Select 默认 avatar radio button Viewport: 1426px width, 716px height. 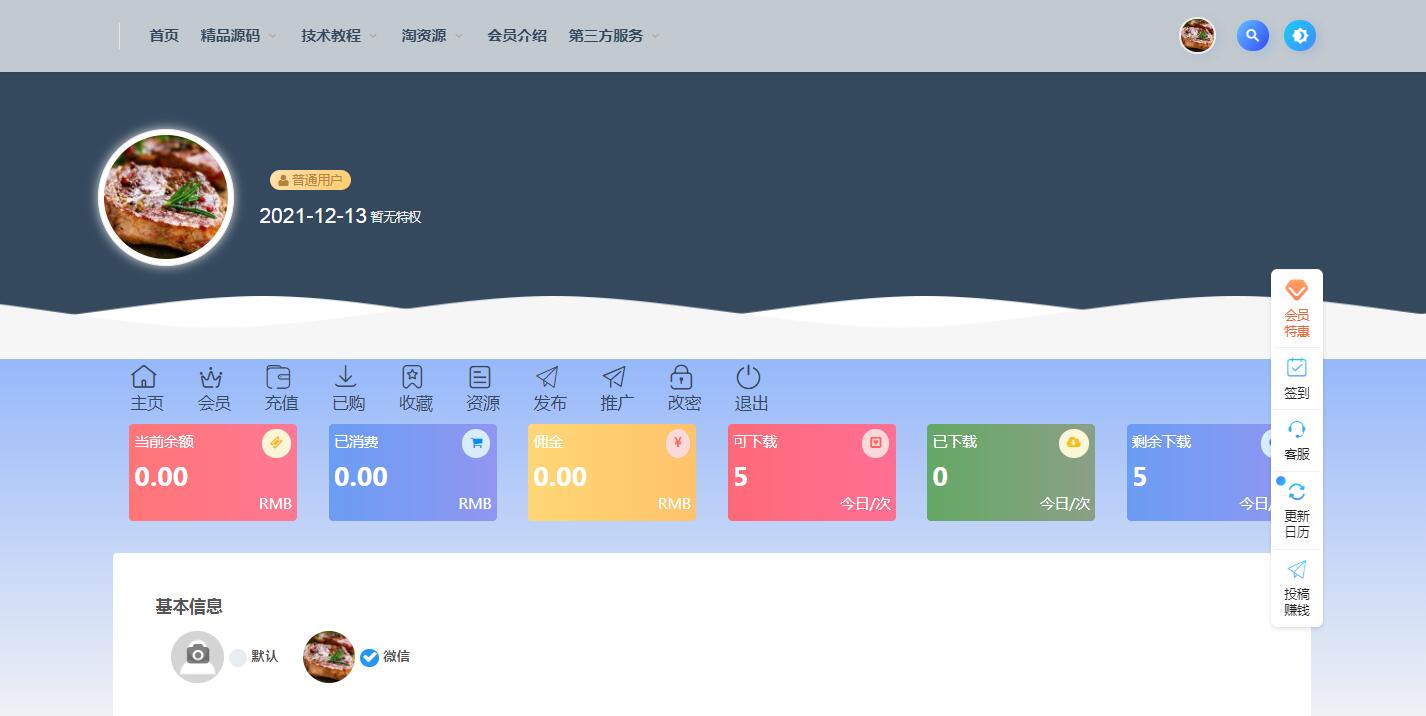click(238, 658)
